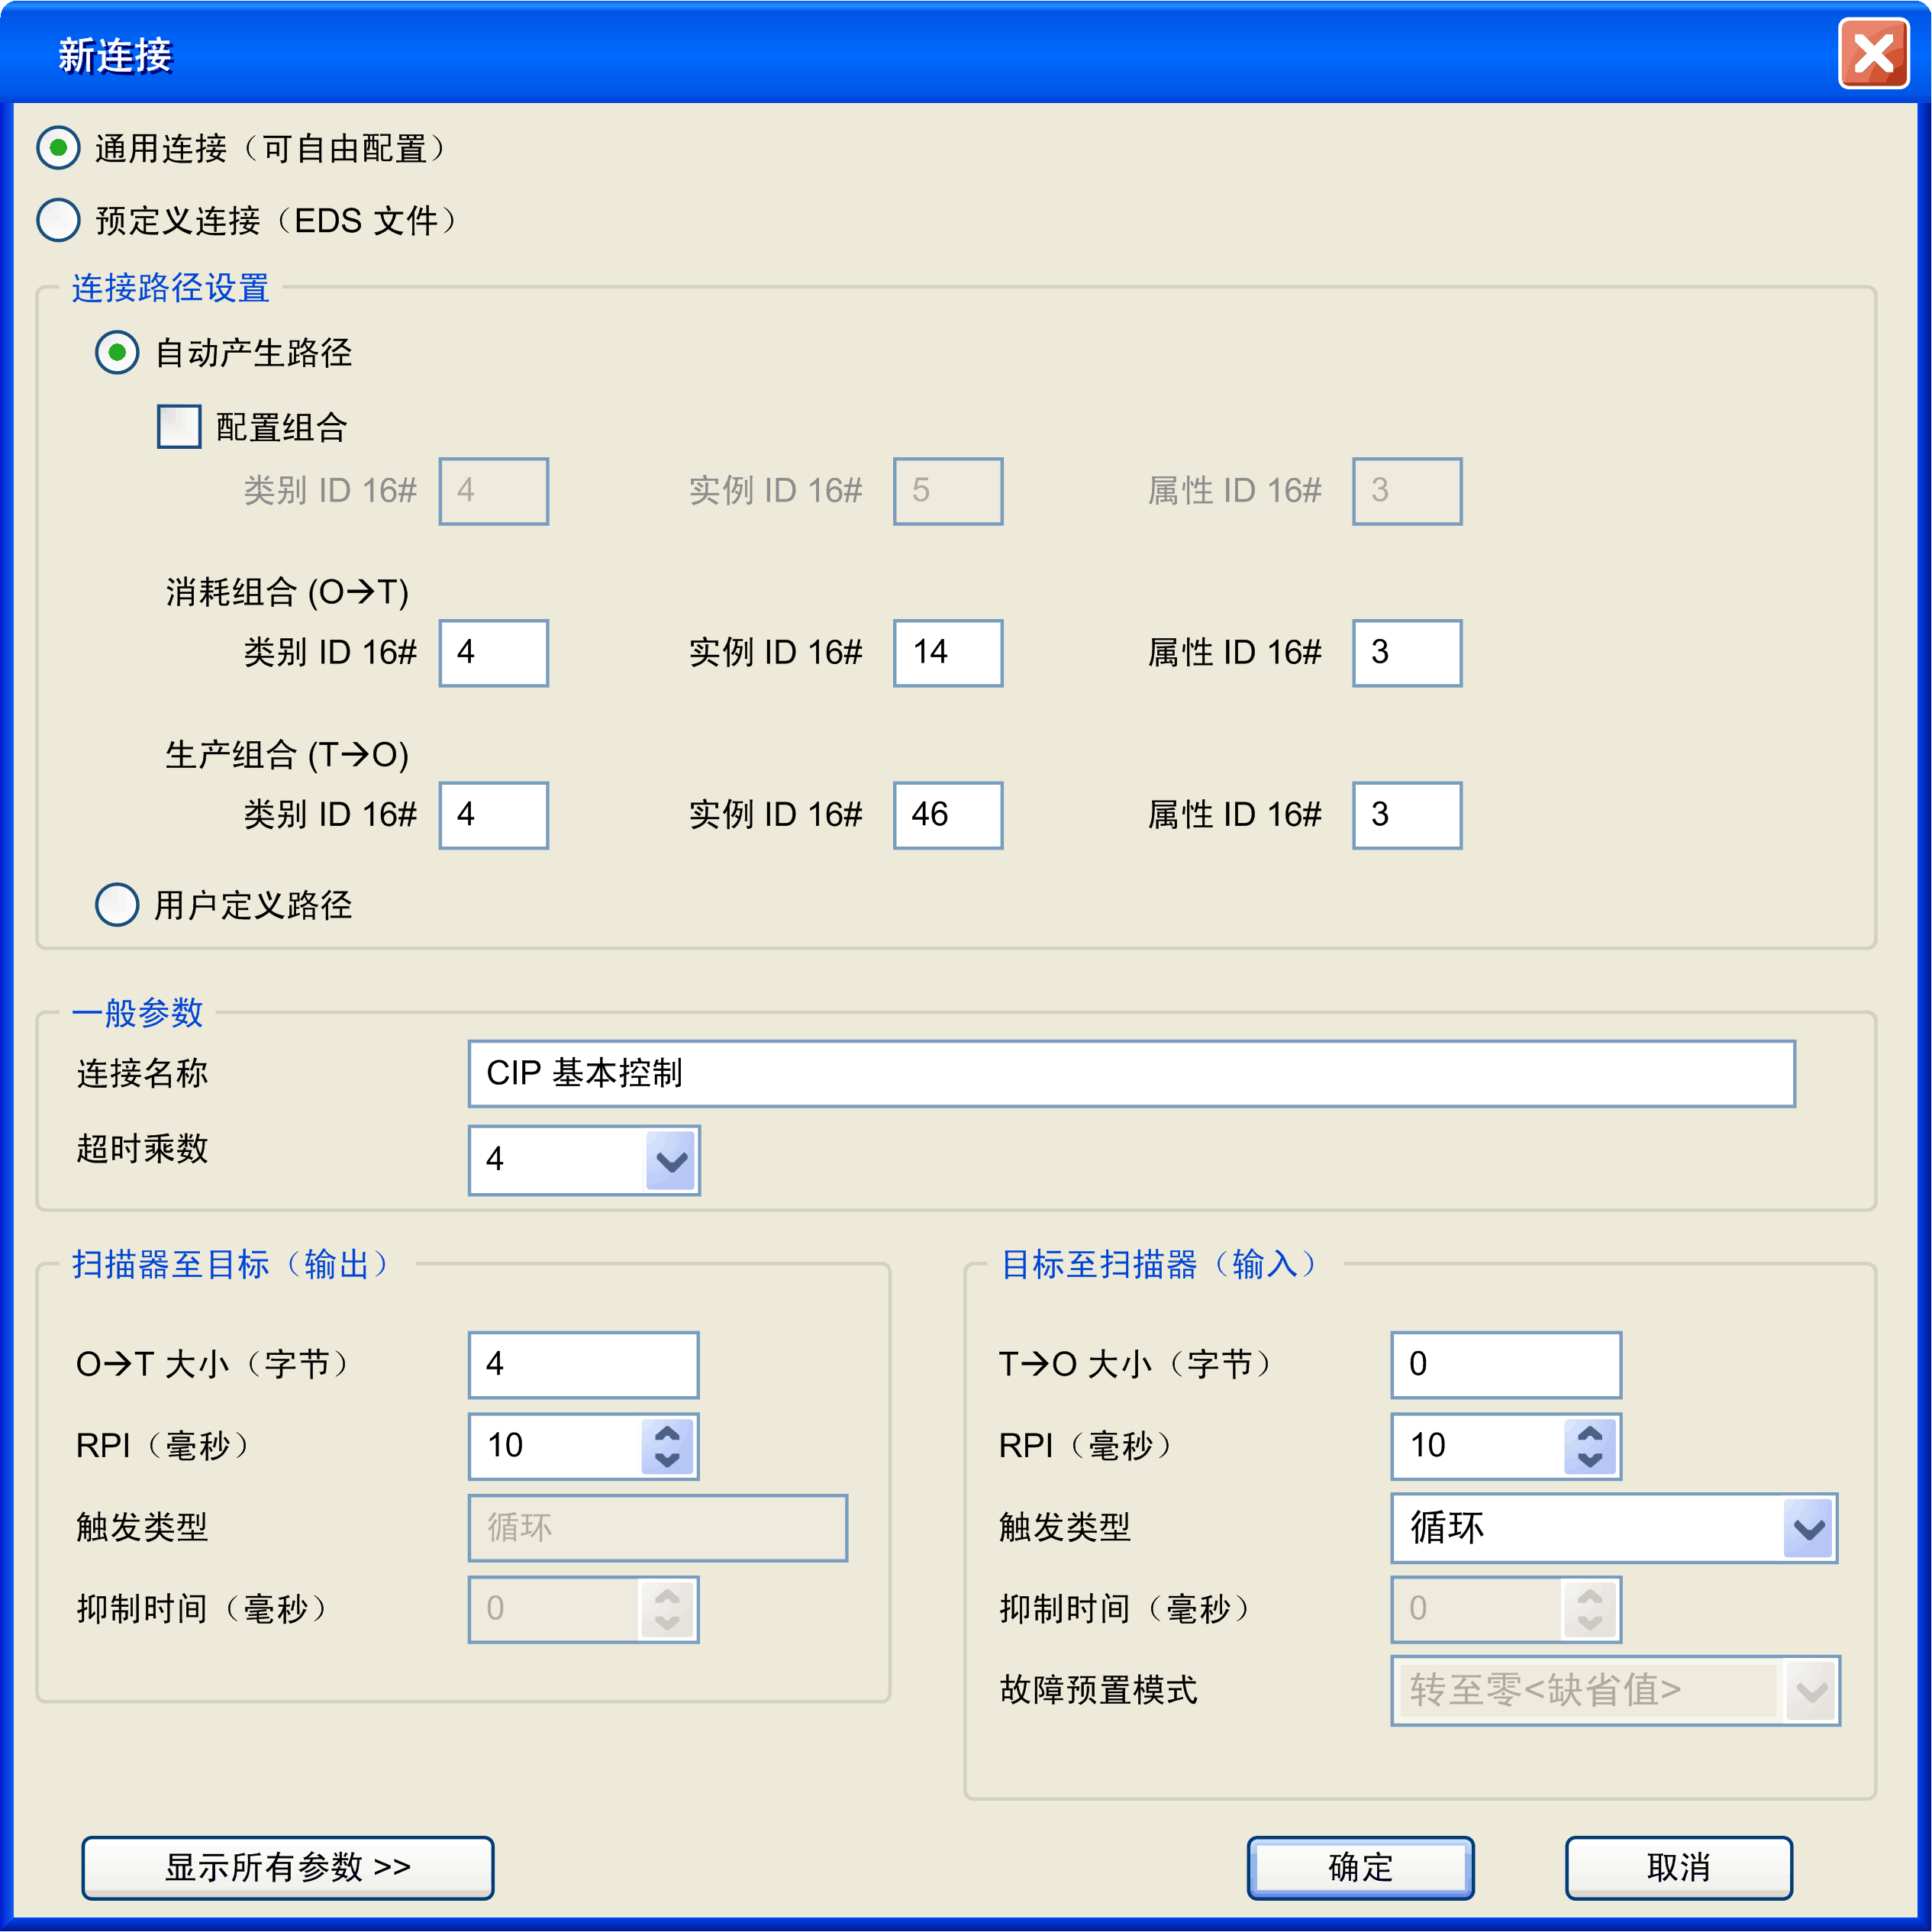Enable the 配置组合 checkbox
The width and height of the screenshot is (1932, 1932).
[179, 427]
